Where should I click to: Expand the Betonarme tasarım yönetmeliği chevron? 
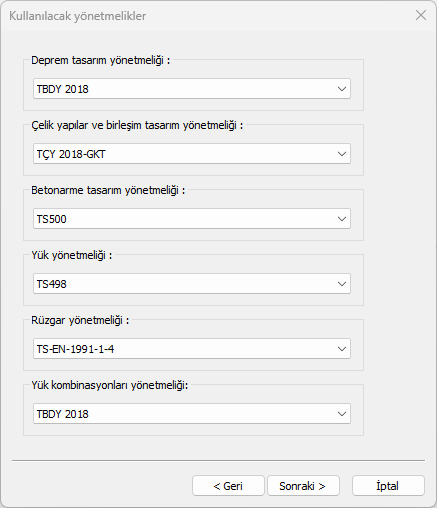[x=342, y=219]
